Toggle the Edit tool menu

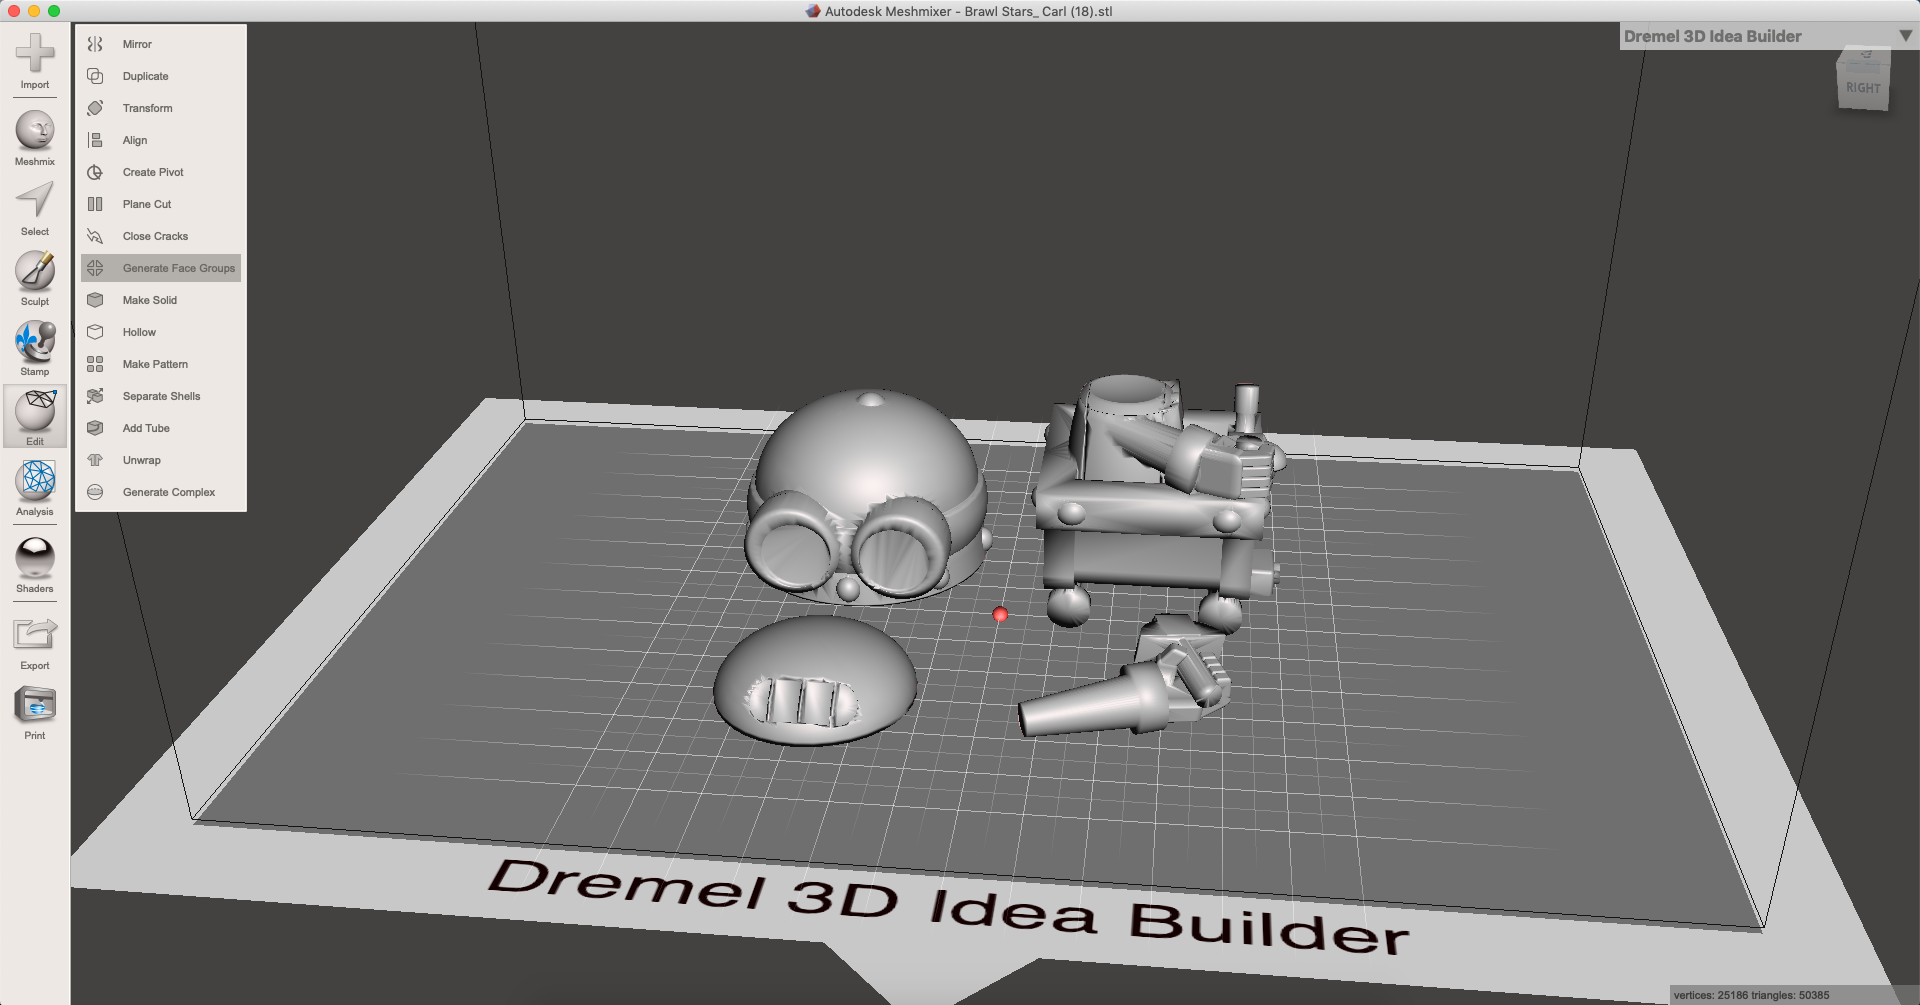click(35, 416)
